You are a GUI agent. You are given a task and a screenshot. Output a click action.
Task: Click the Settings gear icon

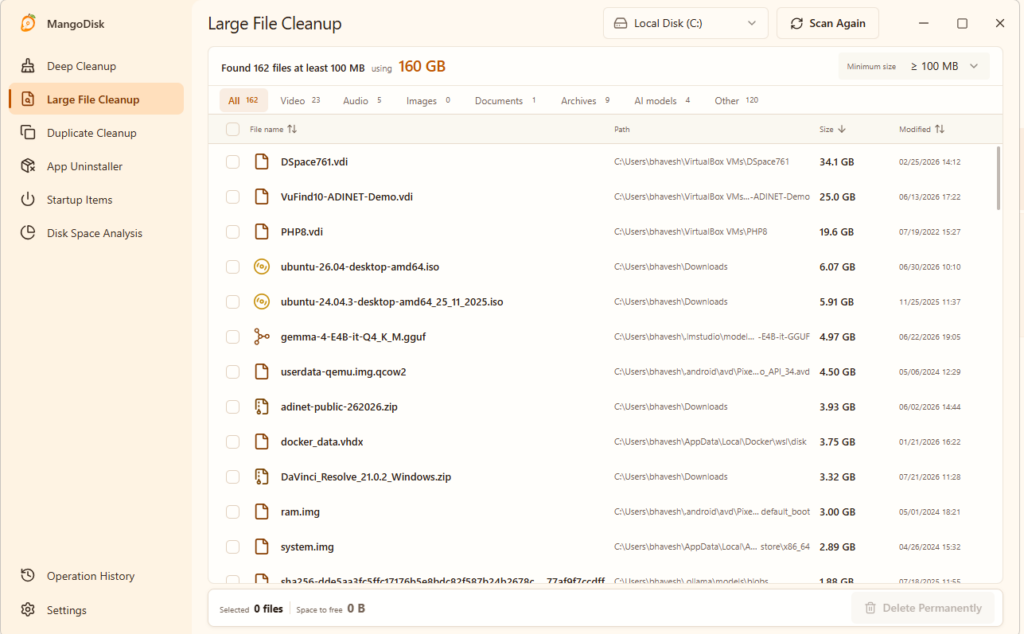pyautogui.click(x=27, y=609)
